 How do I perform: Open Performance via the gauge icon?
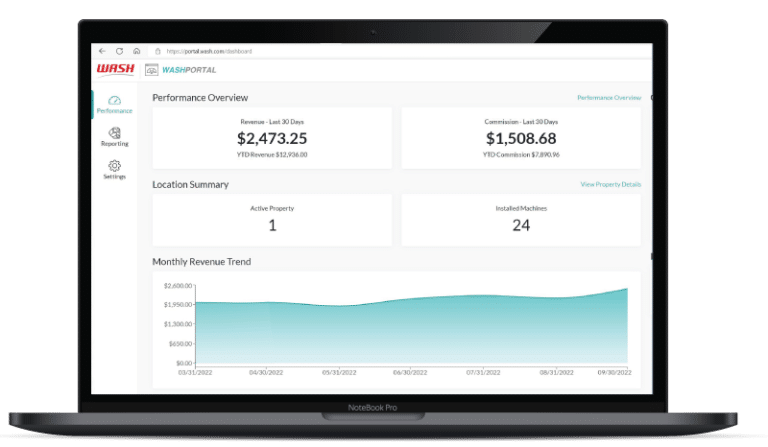pyautogui.click(x=114, y=100)
